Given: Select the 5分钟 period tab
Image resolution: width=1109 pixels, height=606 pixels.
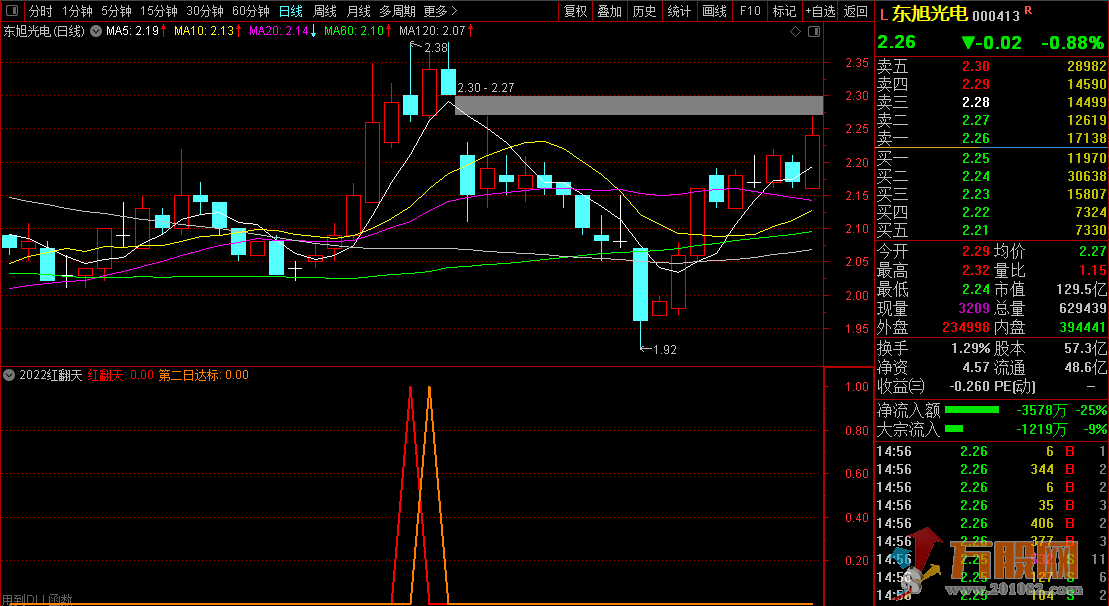Looking at the screenshot, I should click(116, 11).
